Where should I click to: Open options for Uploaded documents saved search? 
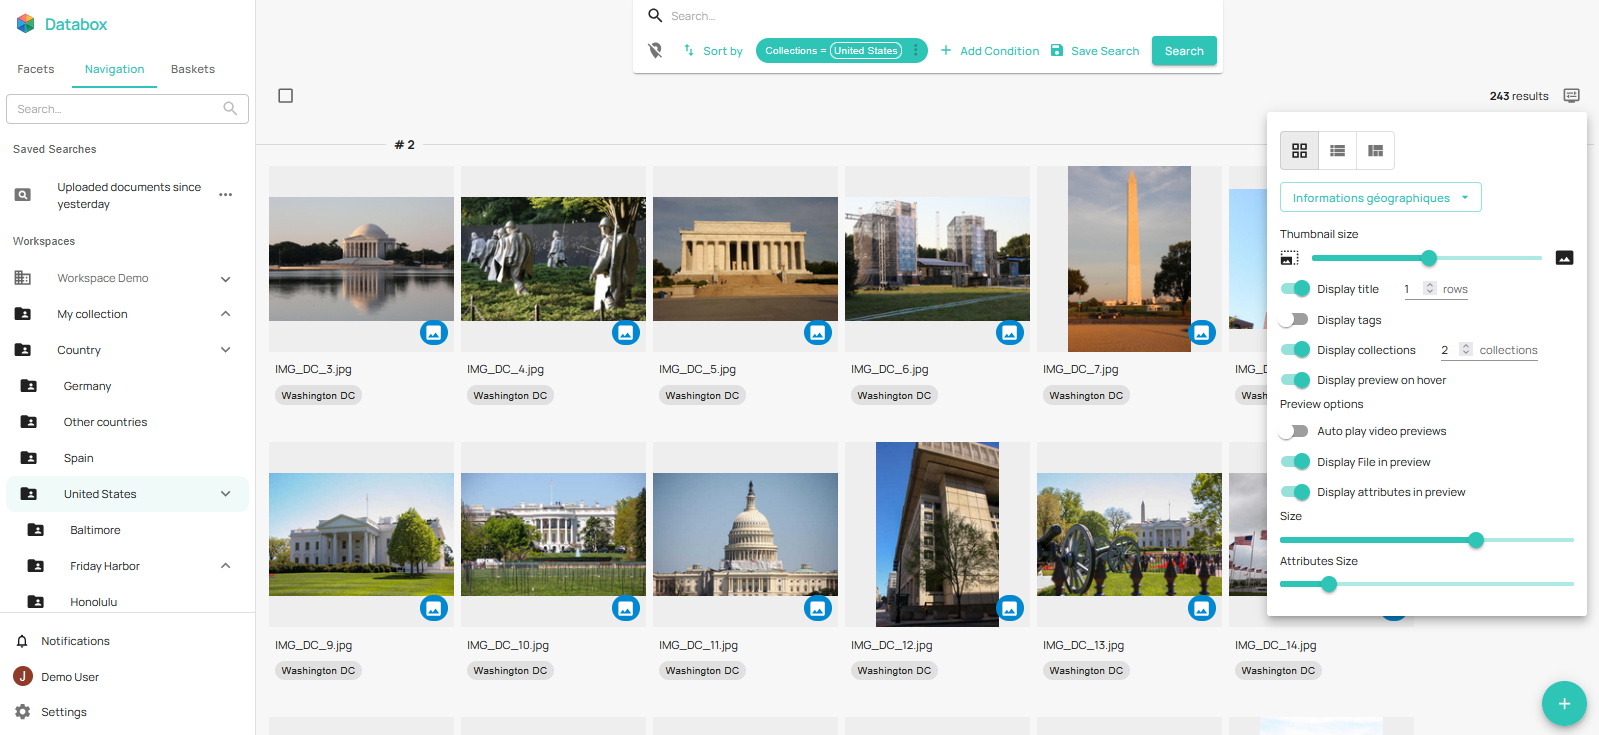pos(226,195)
